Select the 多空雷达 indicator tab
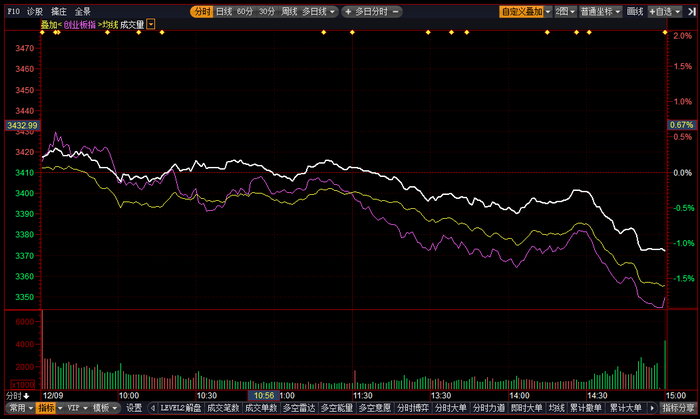This screenshot has width=700, height=419. pyautogui.click(x=299, y=407)
